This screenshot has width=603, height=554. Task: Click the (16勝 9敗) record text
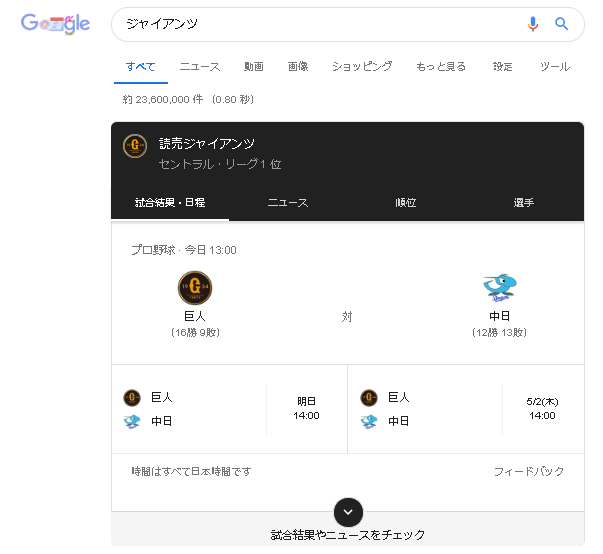pyautogui.click(x=195, y=333)
